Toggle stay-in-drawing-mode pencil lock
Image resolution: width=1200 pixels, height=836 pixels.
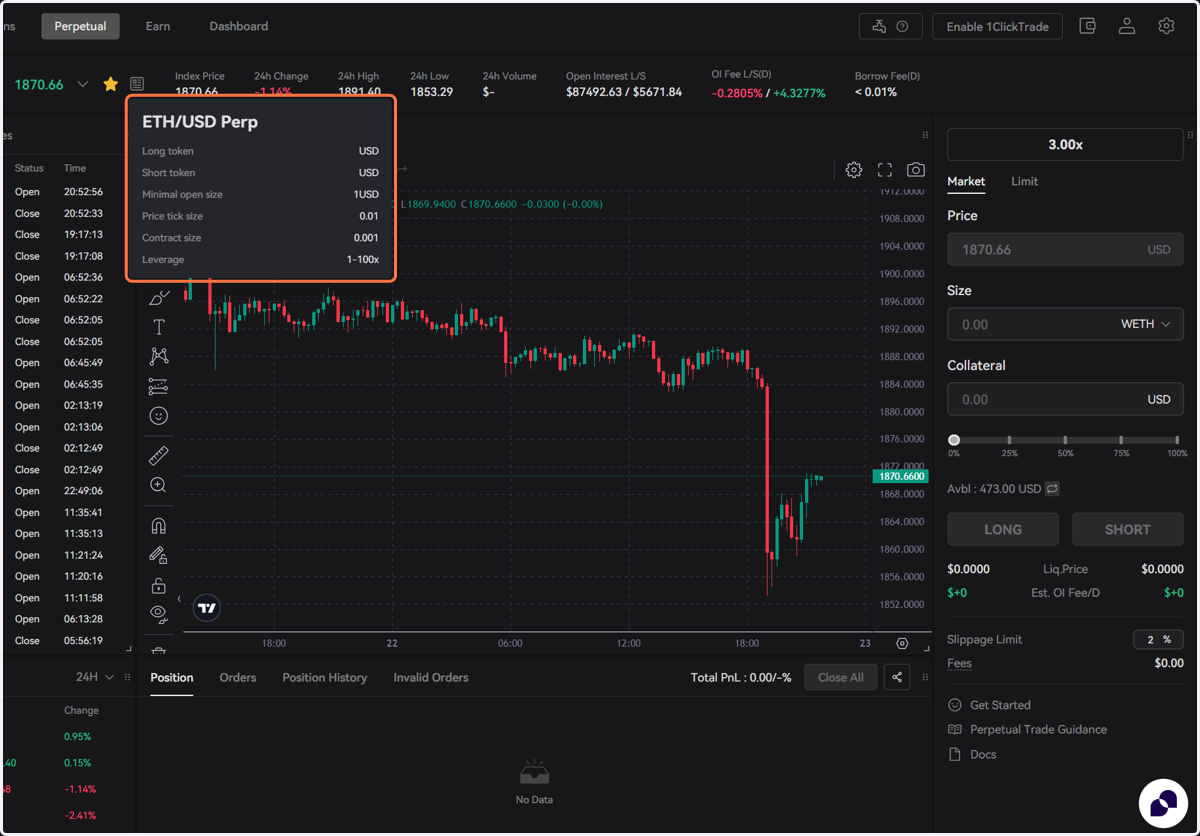[x=159, y=555]
